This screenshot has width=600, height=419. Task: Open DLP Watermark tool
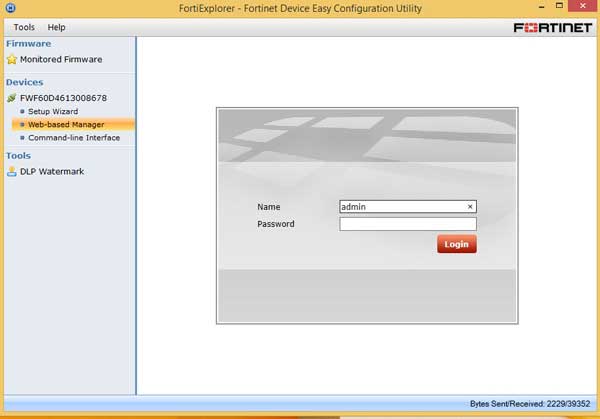[52, 171]
